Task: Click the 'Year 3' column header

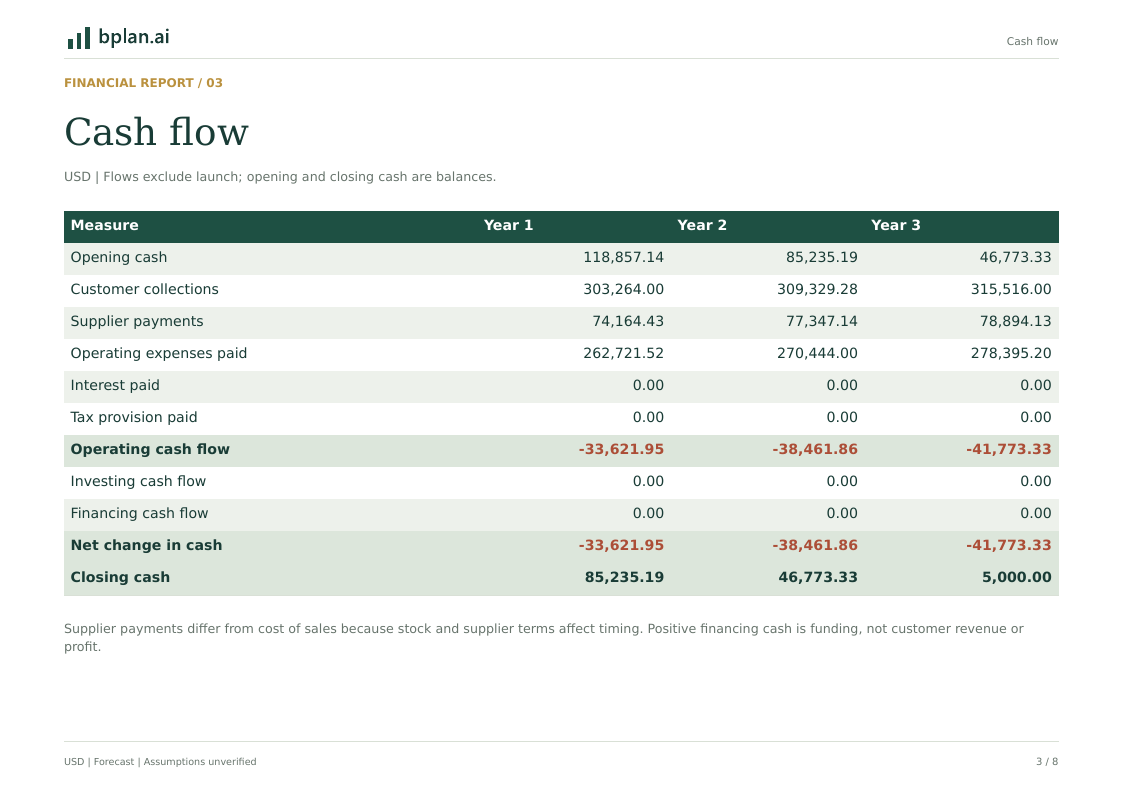Action: [x=895, y=226]
